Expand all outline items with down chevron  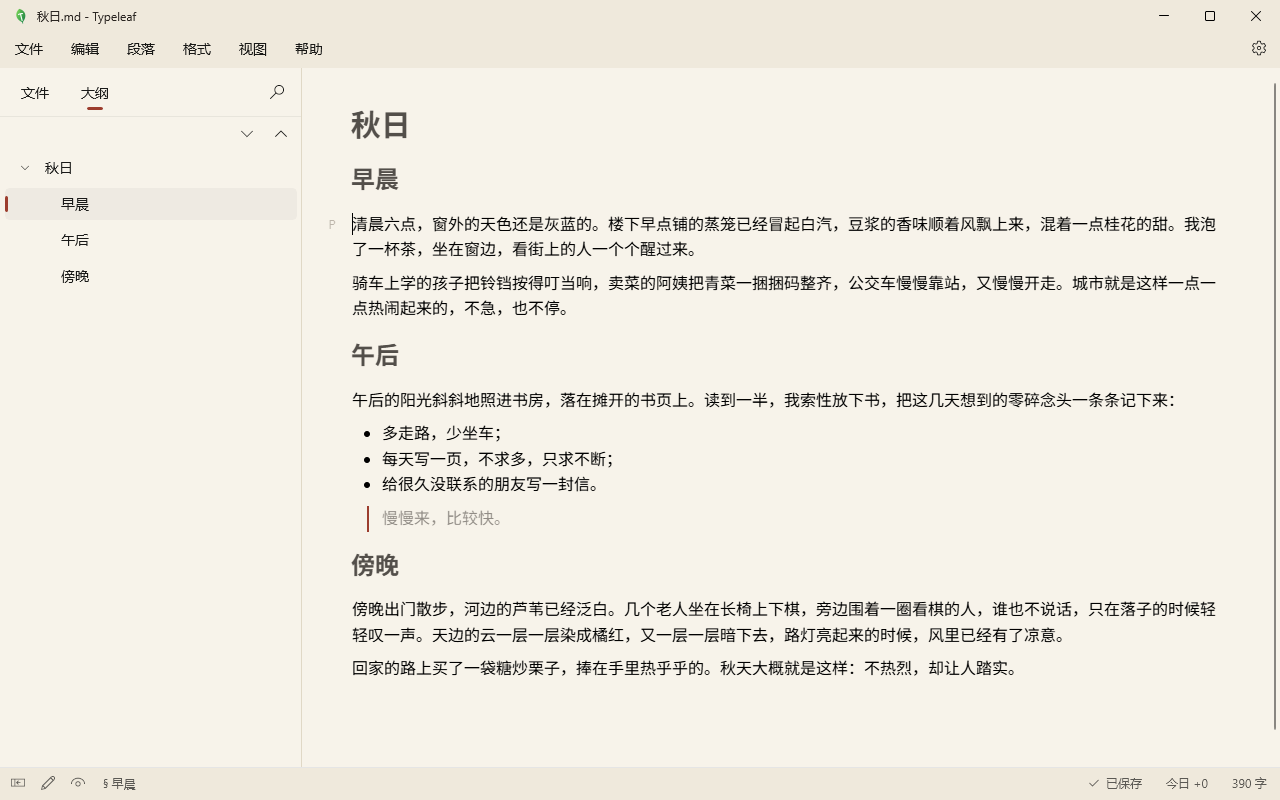(x=247, y=134)
